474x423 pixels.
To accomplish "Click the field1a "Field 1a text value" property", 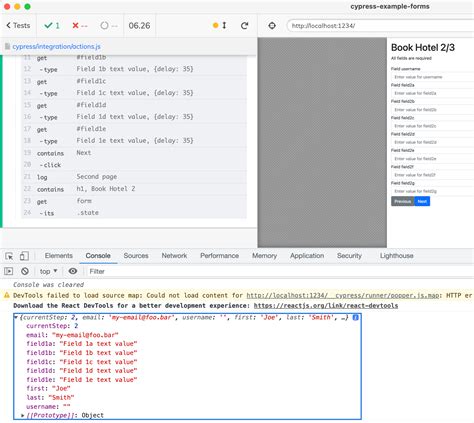I will (x=82, y=344).
